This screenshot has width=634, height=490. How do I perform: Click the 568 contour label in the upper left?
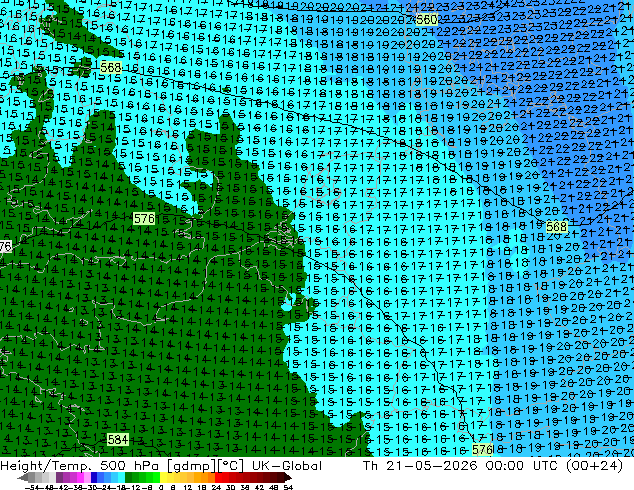(110, 67)
